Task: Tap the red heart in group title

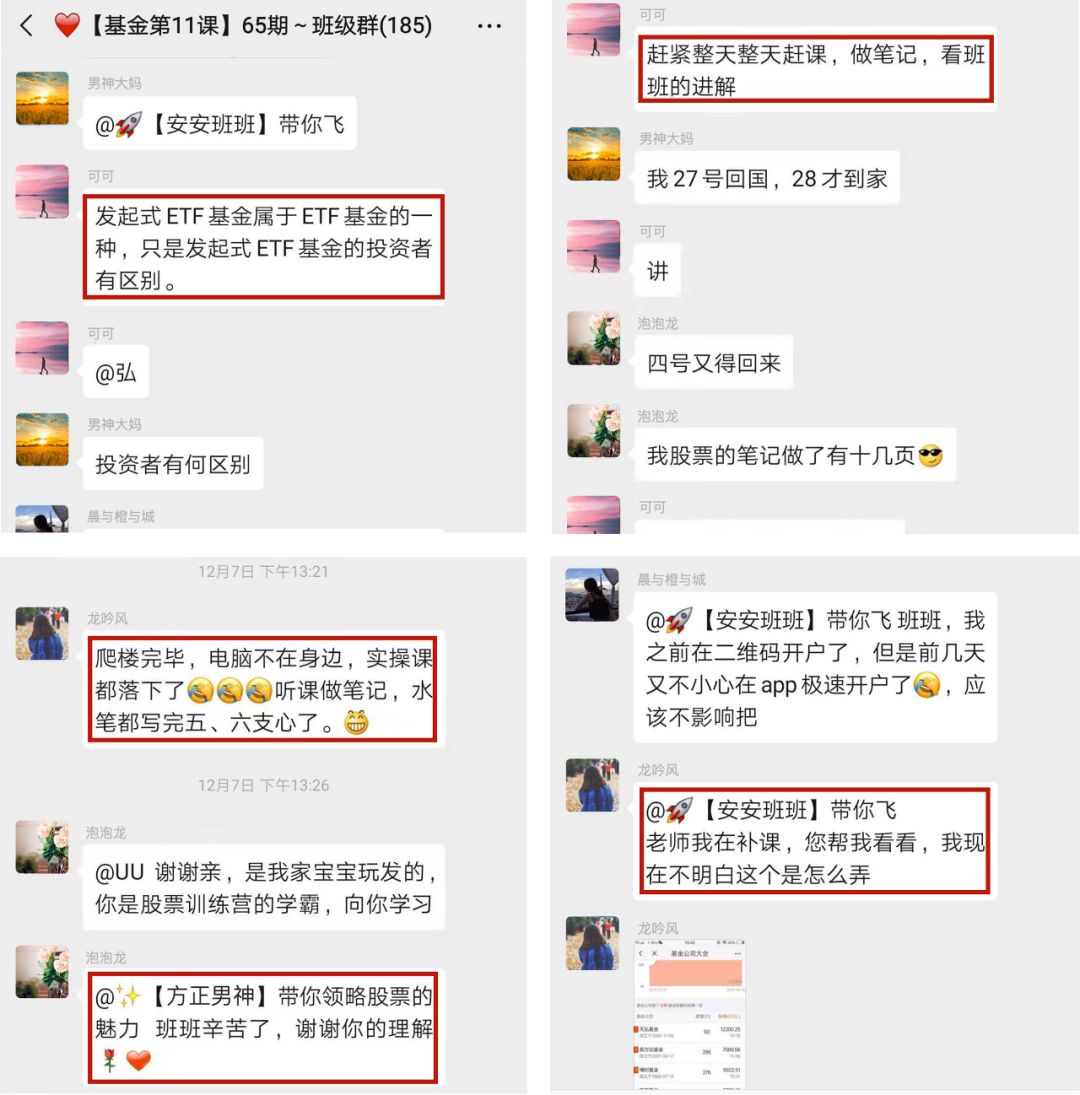Action: pos(68,26)
